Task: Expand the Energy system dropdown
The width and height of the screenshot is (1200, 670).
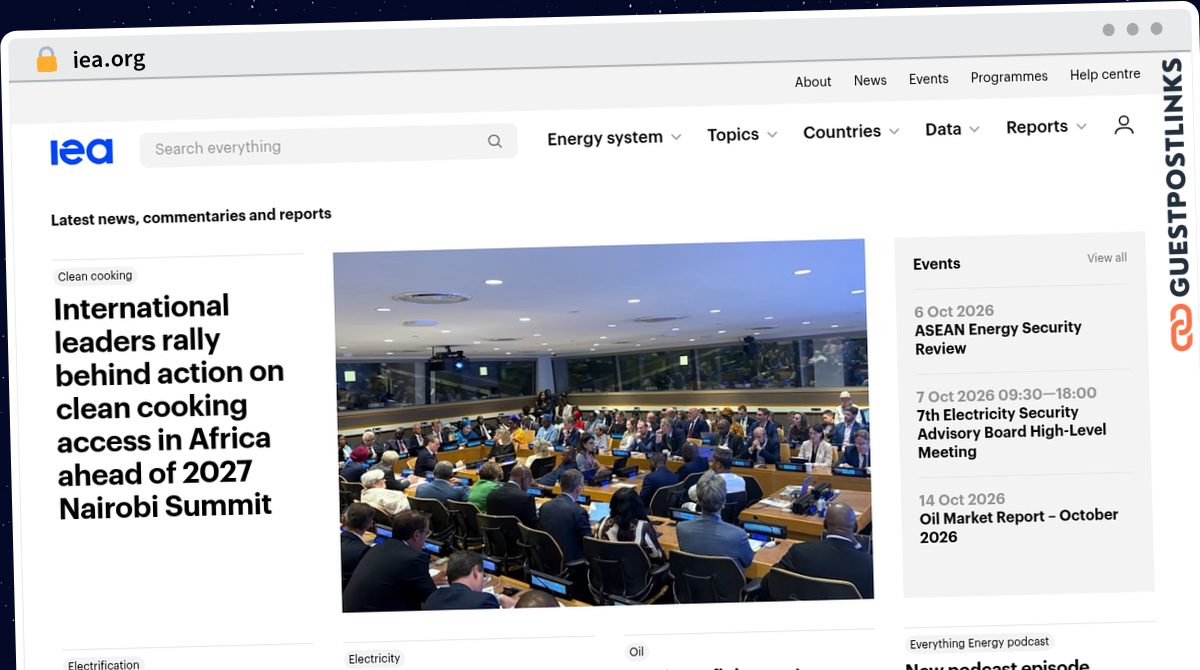Action: coord(614,138)
